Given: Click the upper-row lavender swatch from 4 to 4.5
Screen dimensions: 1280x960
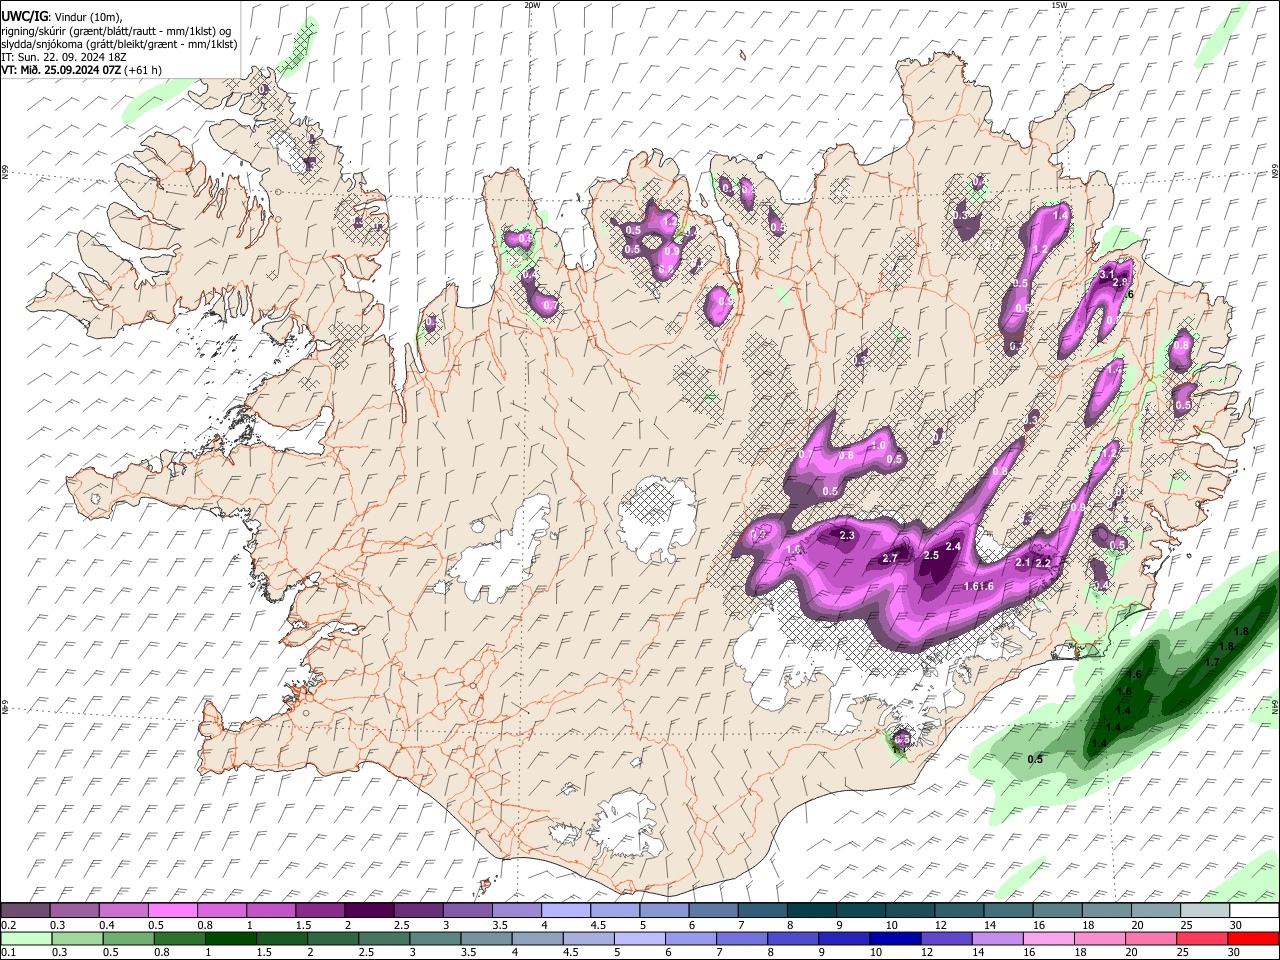Looking at the screenshot, I should (568, 910).
